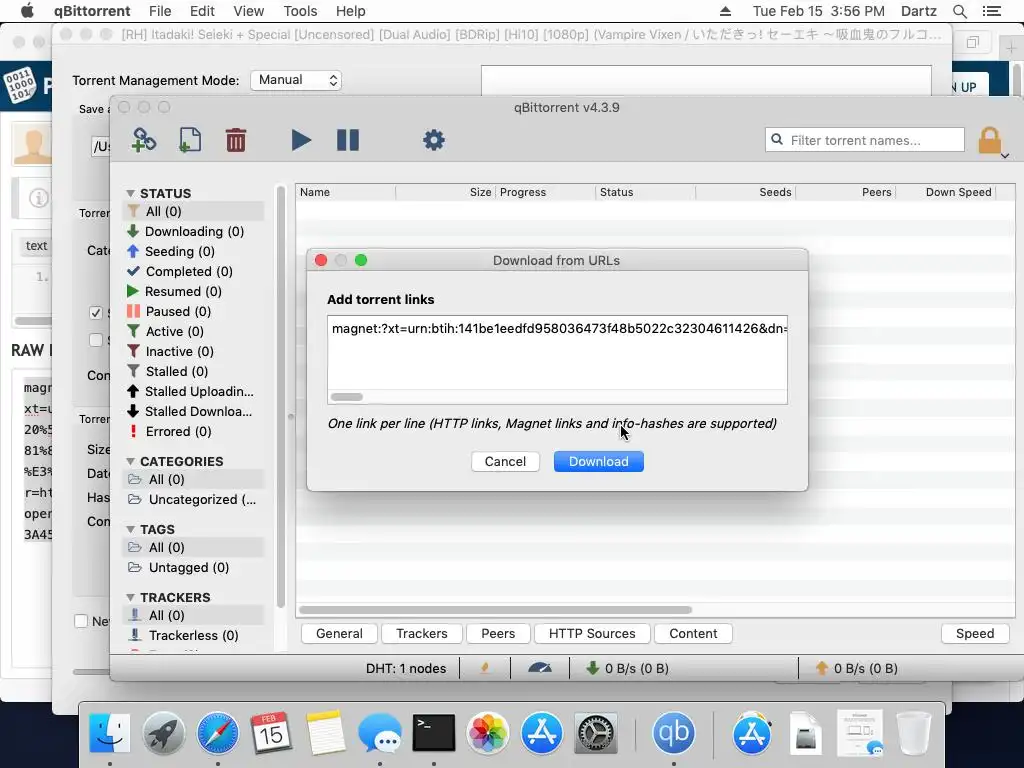Collapse the TRACKERS section
Image resolution: width=1024 pixels, height=768 pixels.
131,598
